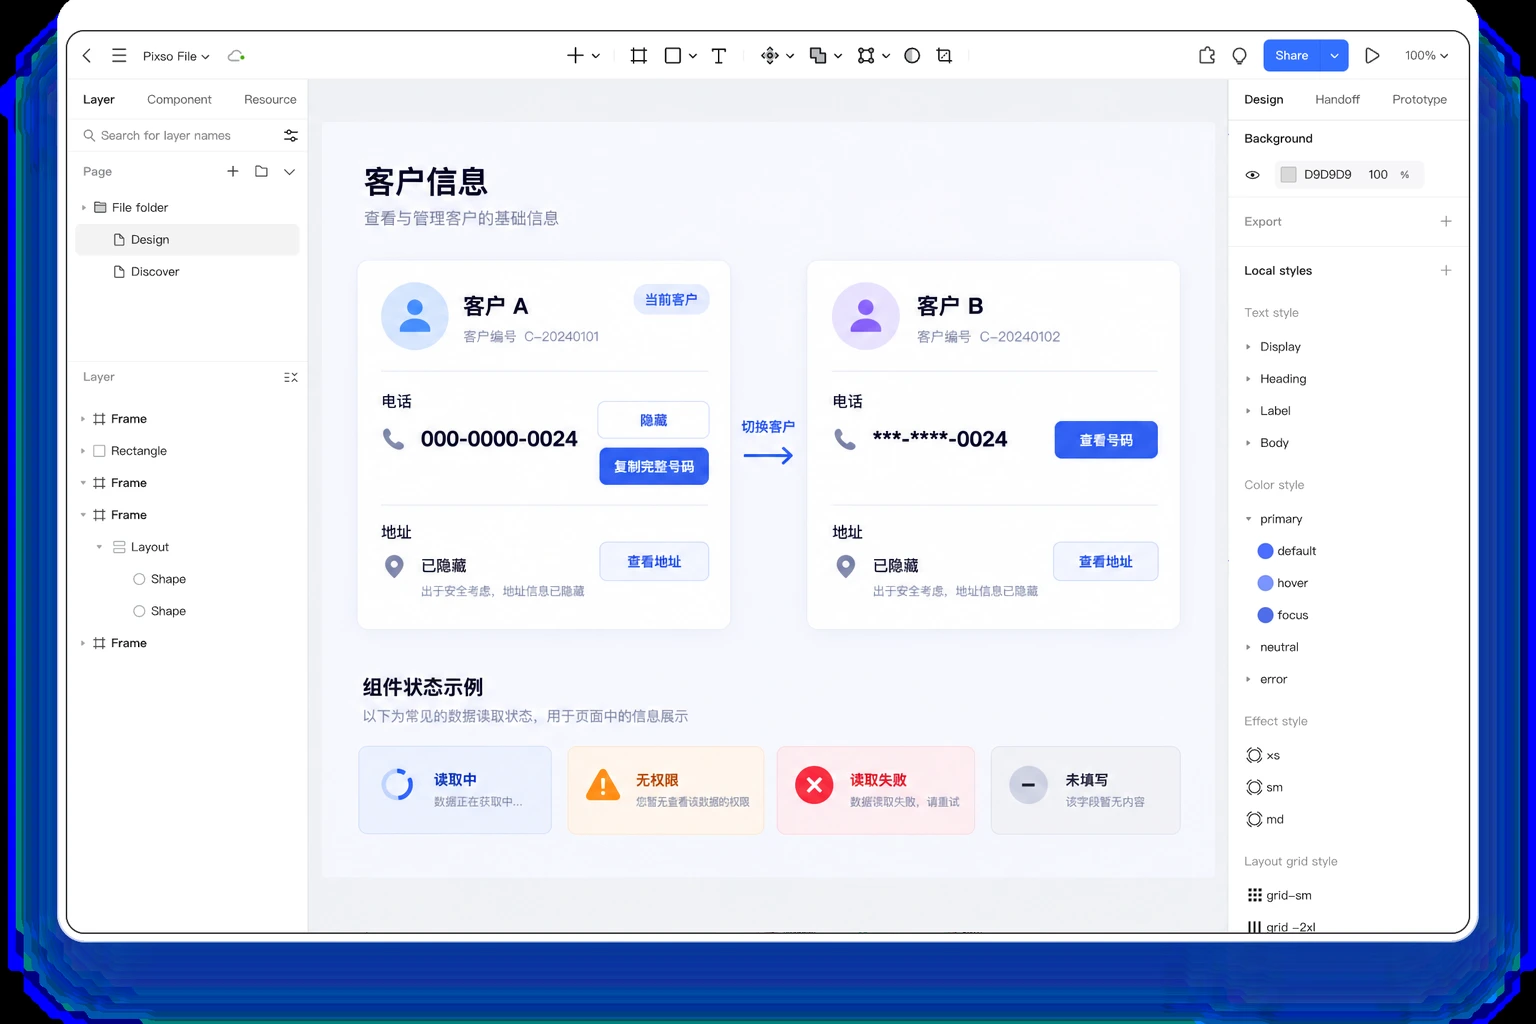This screenshot has height=1024, width=1536.
Task: Toggle Background visibility eye icon
Action: tap(1252, 175)
